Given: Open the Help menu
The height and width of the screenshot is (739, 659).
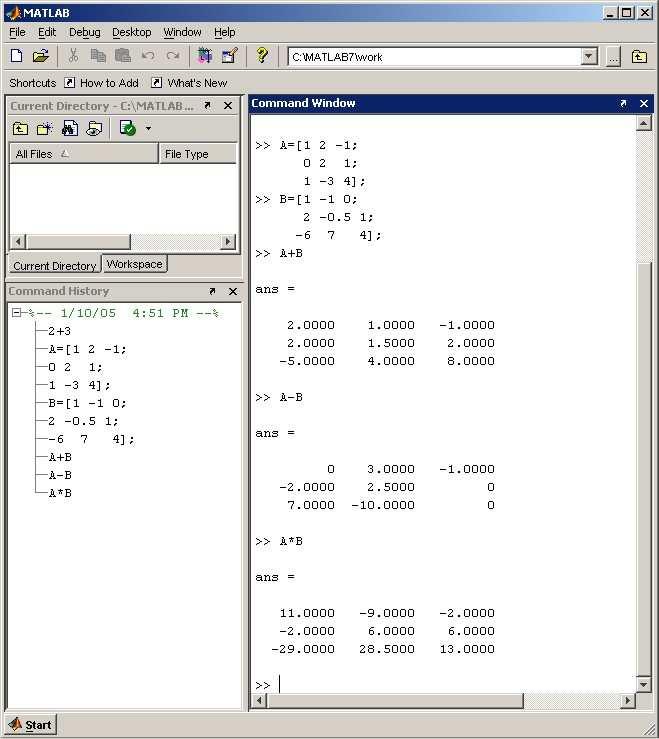Looking at the screenshot, I should [224, 32].
